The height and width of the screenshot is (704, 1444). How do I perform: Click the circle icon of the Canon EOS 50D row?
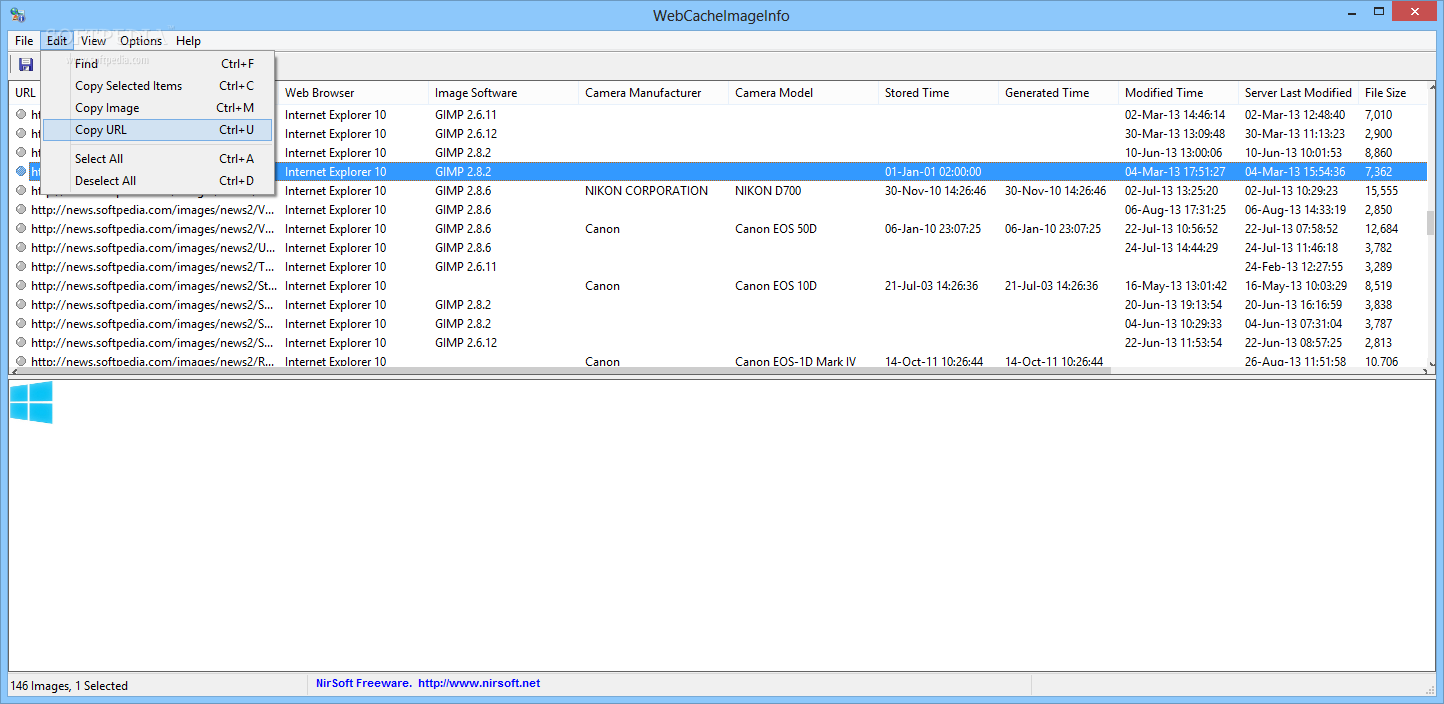(x=21, y=229)
